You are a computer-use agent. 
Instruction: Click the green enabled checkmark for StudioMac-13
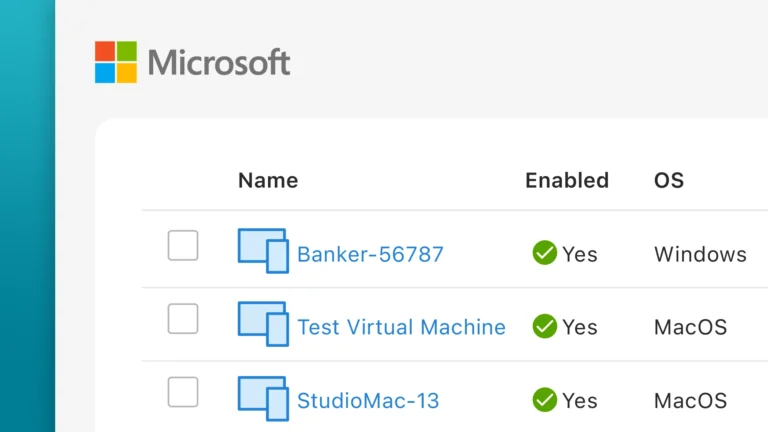click(x=544, y=400)
